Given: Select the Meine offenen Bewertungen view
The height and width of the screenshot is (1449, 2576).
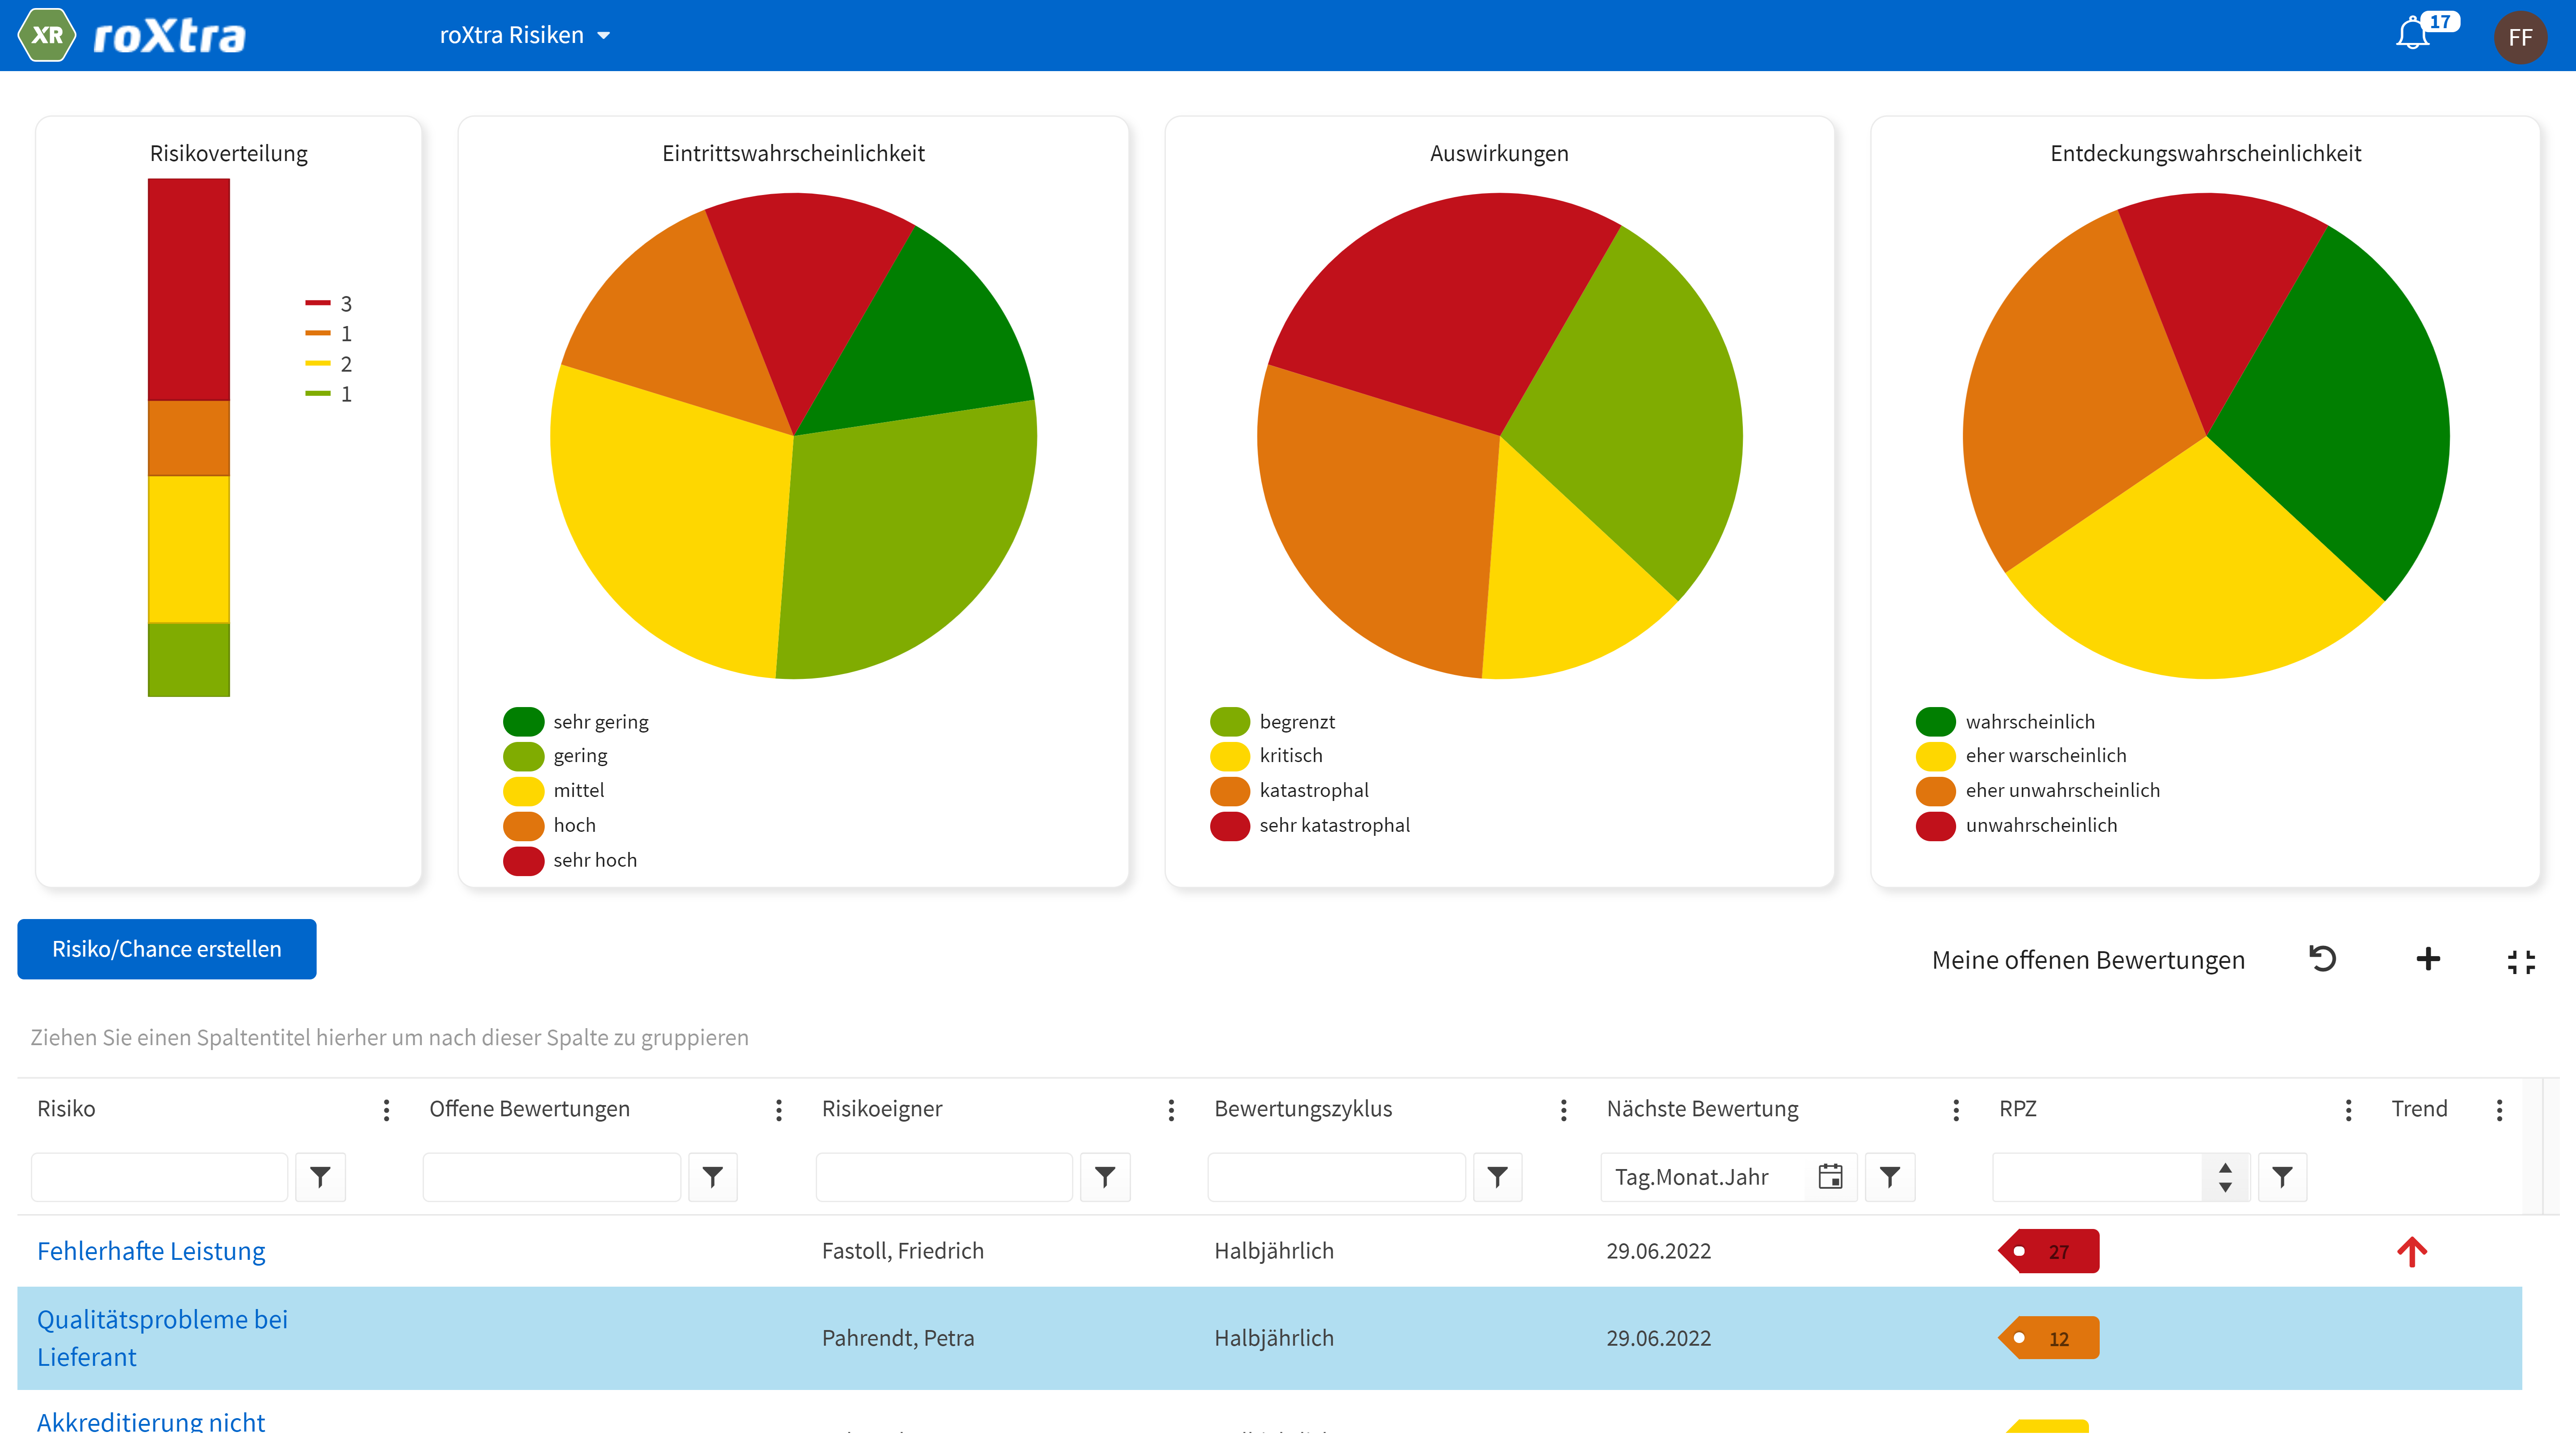Looking at the screenshot, I should coord(2088,960).
